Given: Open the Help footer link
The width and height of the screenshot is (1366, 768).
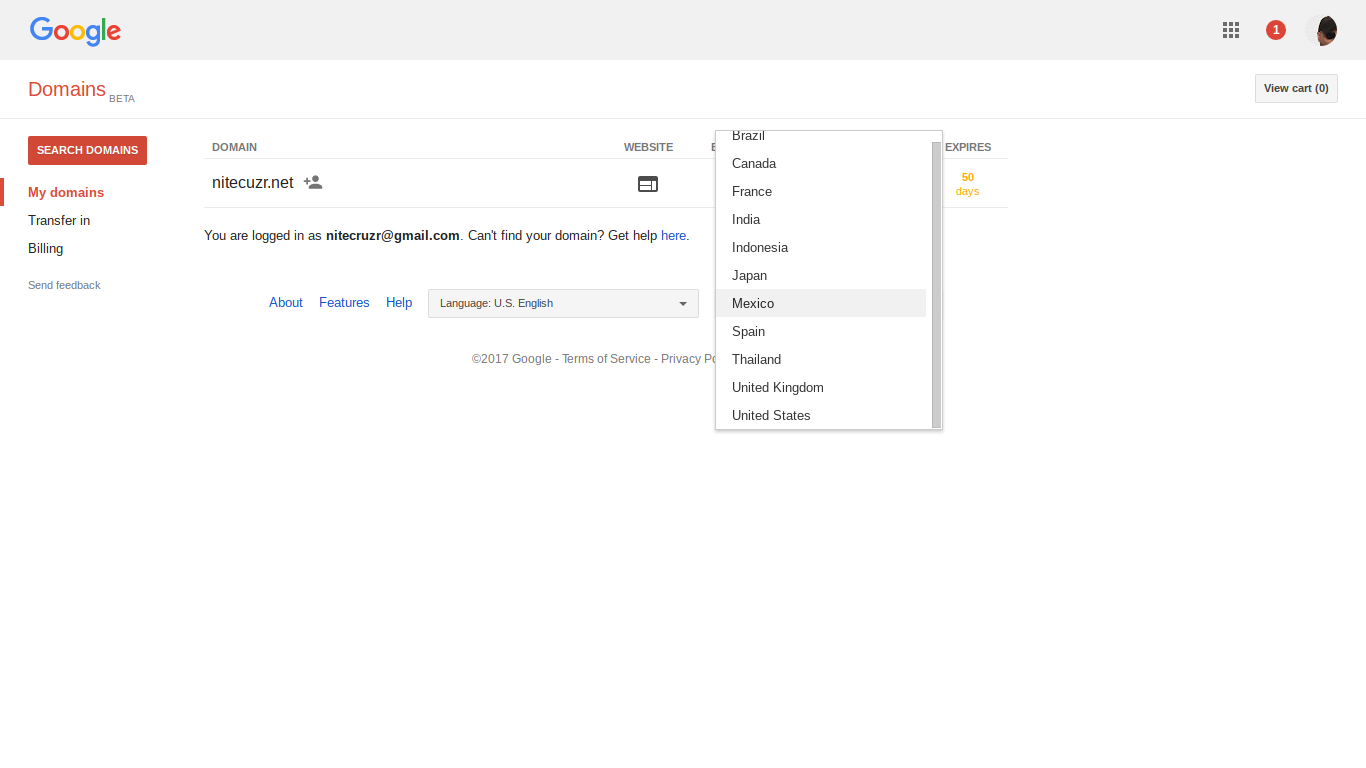Looking at the screenshot, I should 399,302.
